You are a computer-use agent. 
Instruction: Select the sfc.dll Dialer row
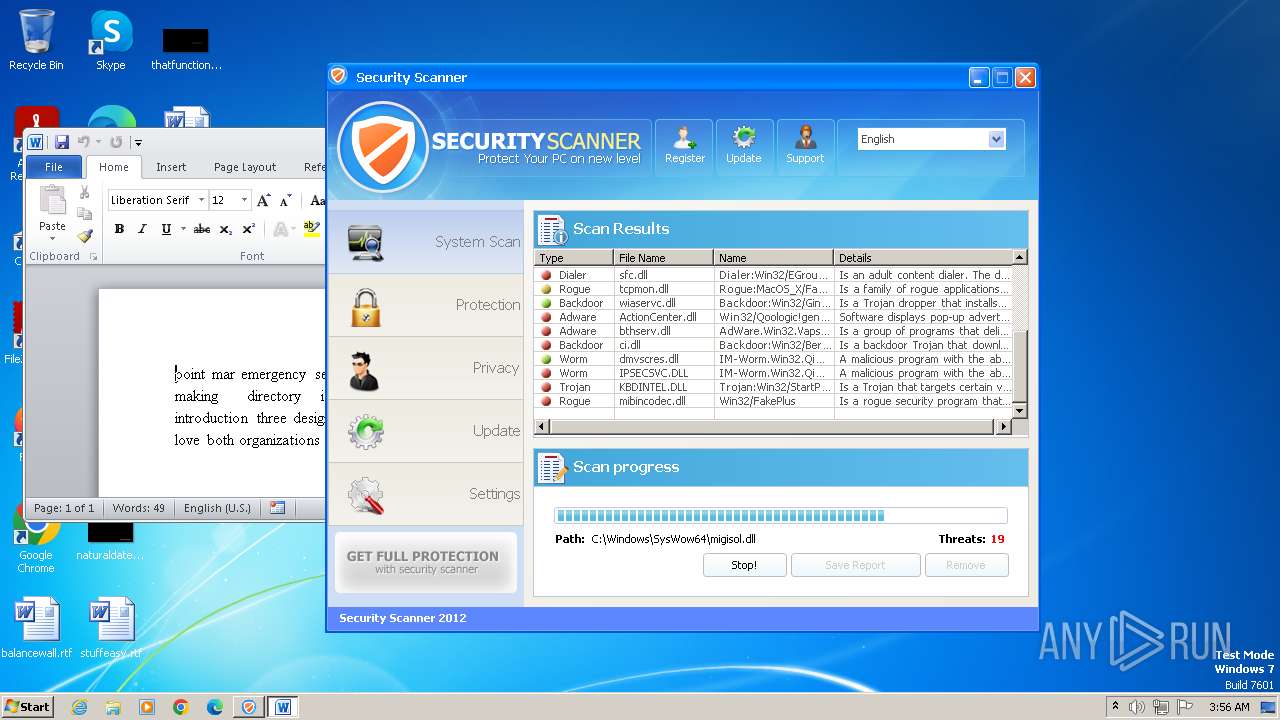[x=773, y=275]
